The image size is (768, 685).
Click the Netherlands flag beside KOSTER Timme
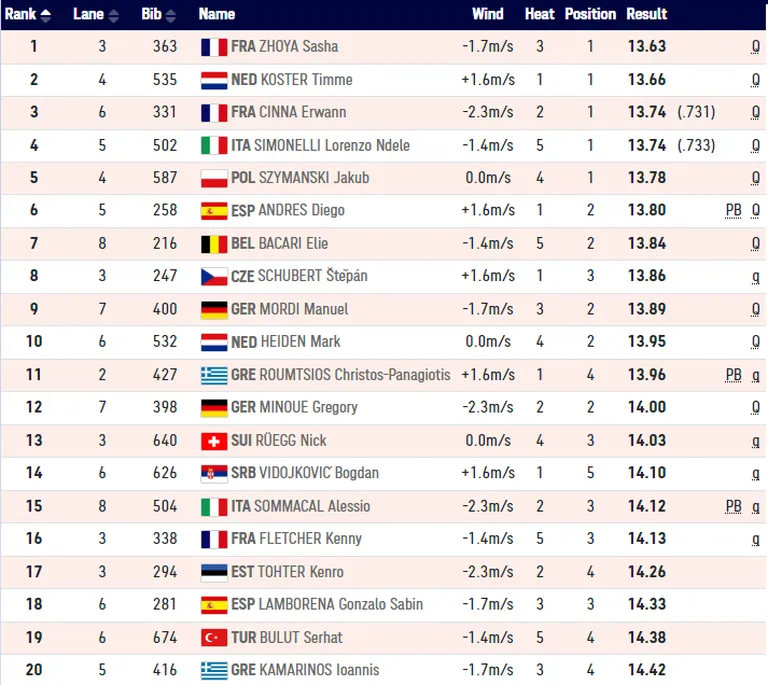tap(214, 80)
